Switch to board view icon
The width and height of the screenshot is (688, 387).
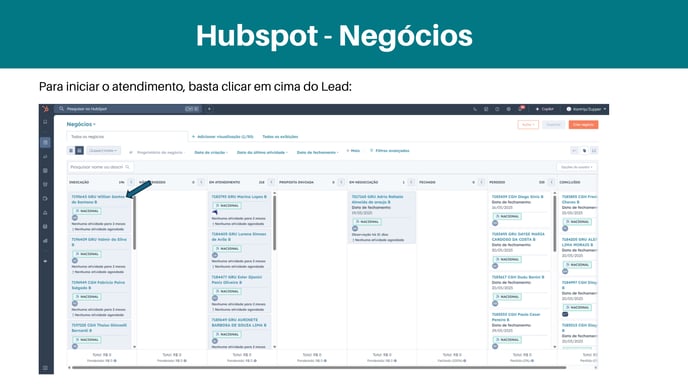(79, 150)
